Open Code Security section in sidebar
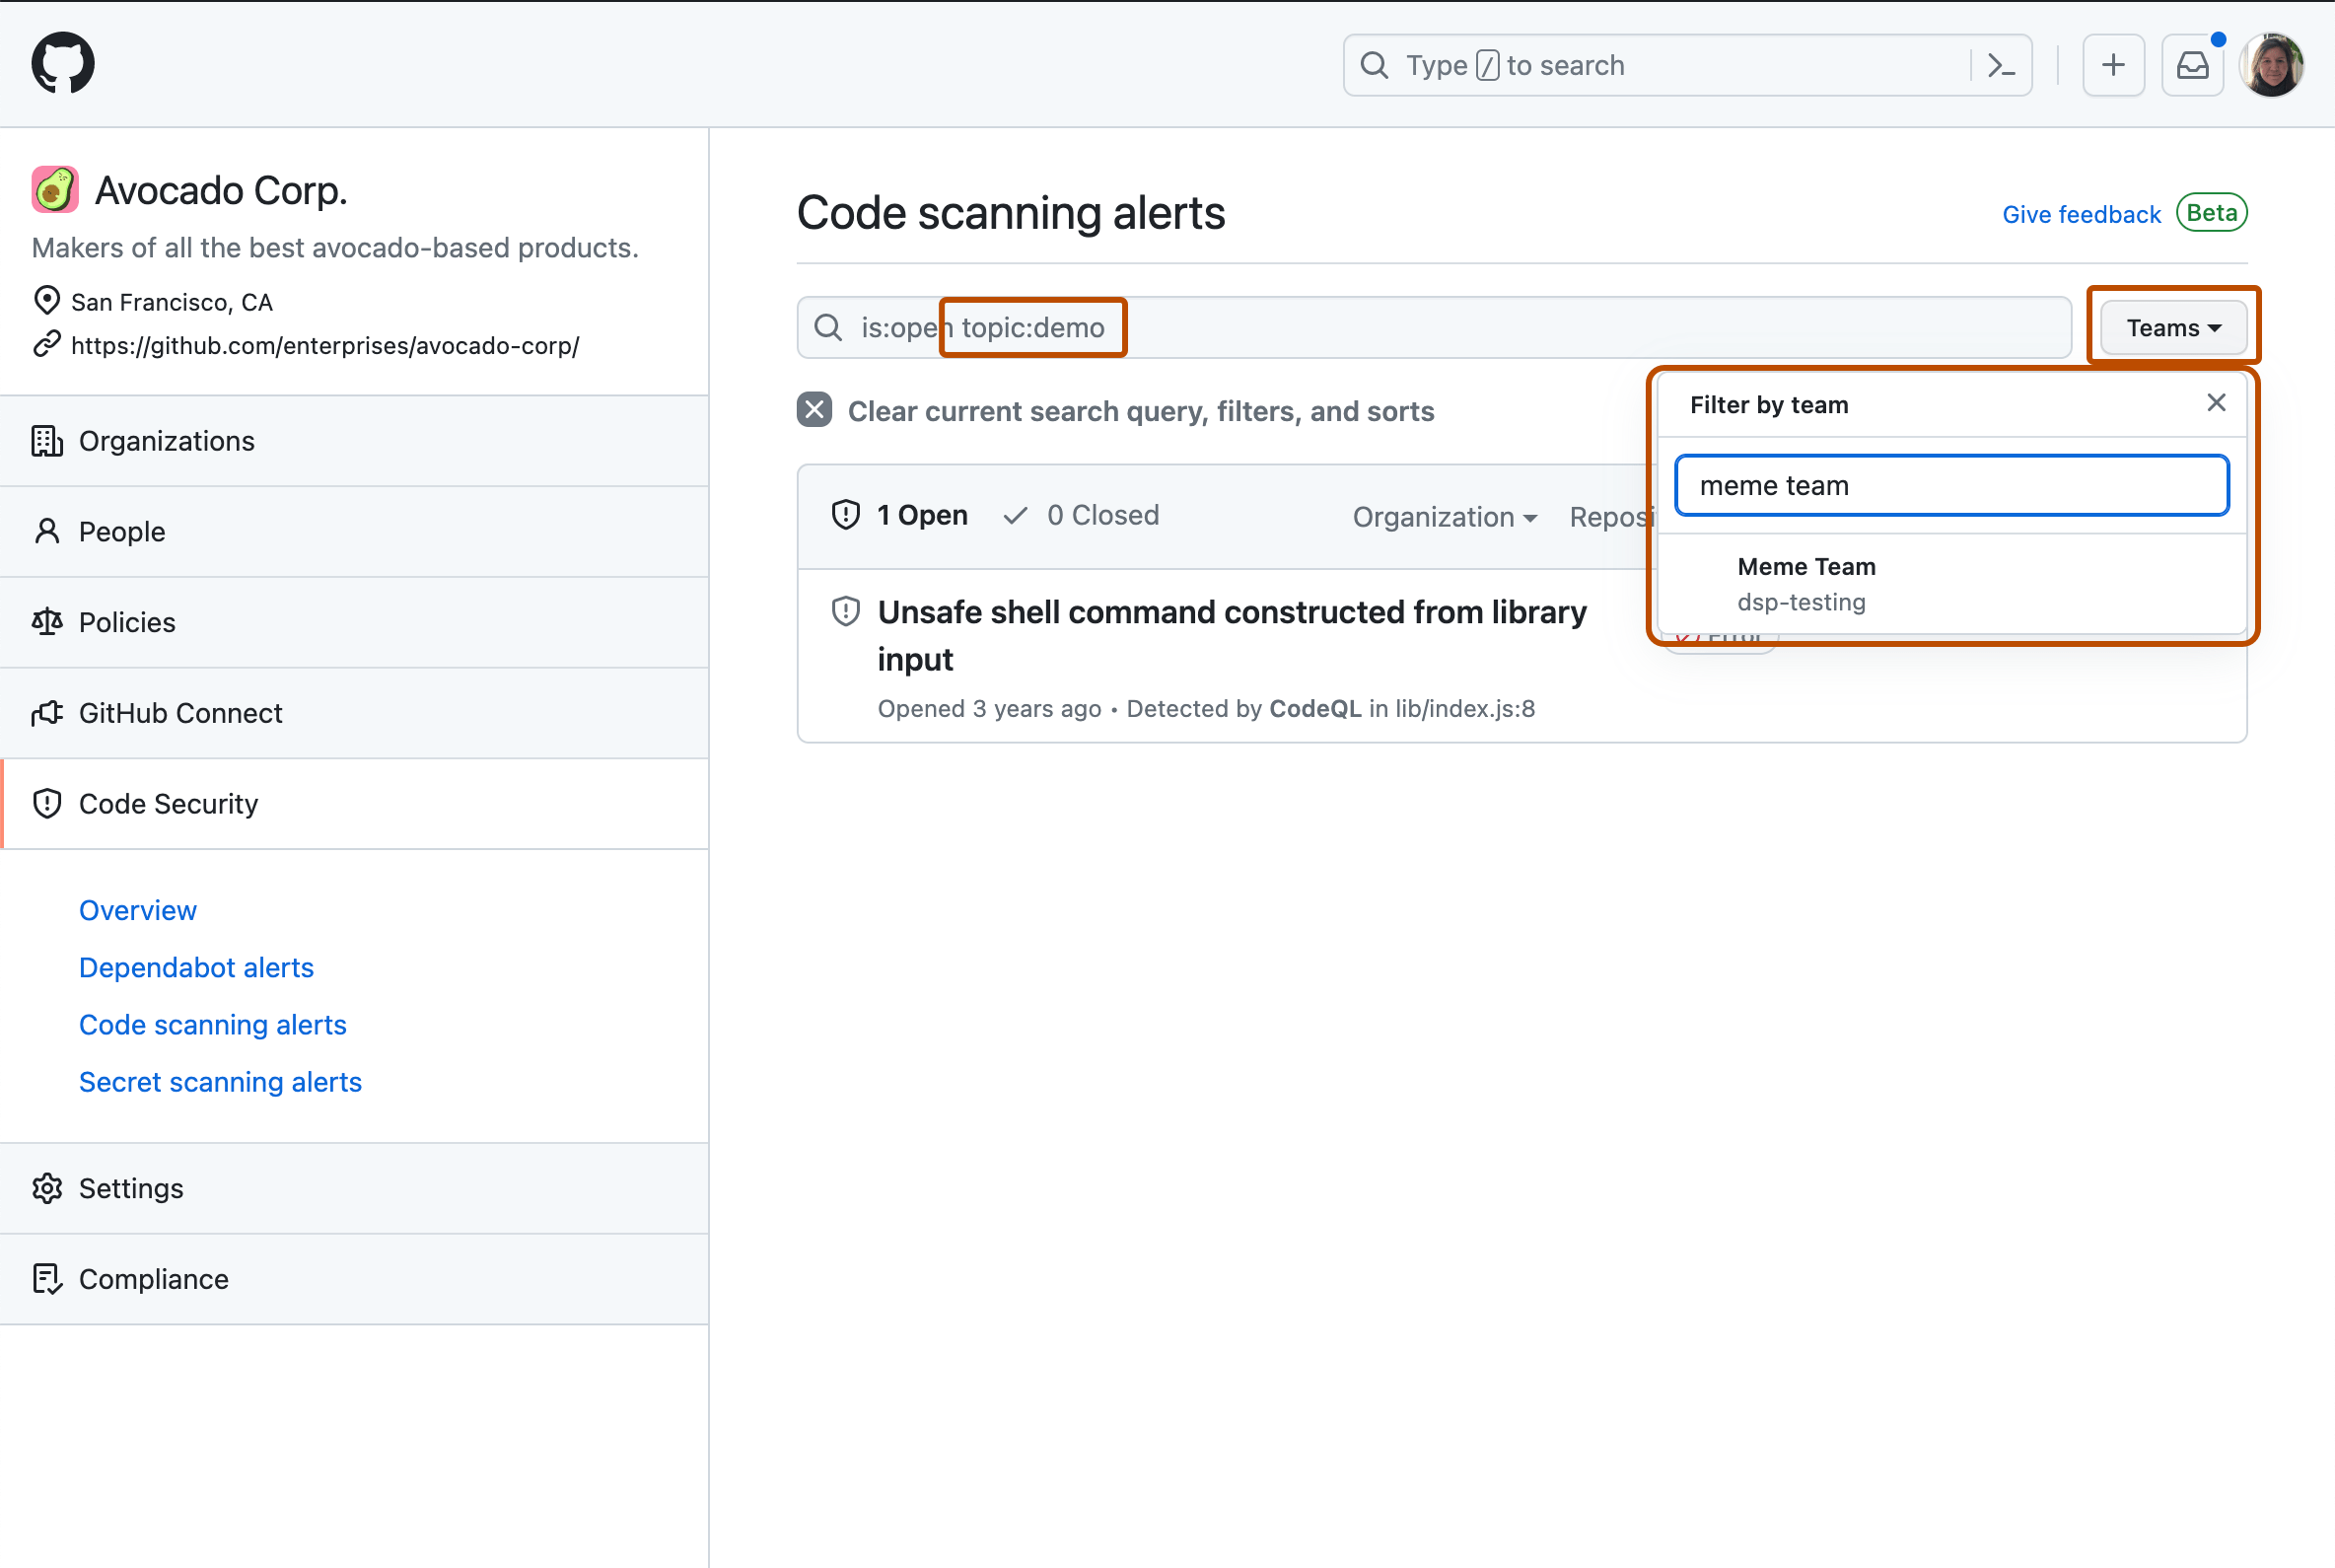Viewport: 2335px width, 1568px height. (354, 804)
